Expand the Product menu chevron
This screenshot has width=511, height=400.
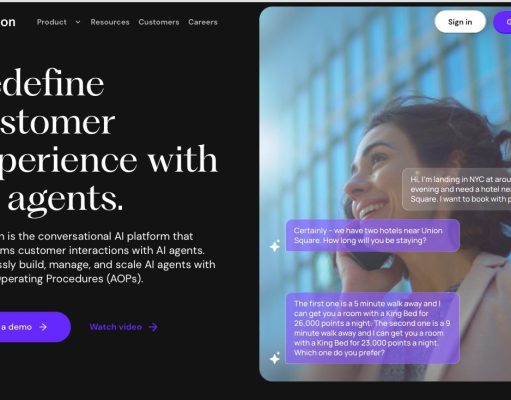pyautogui.click(x=78, y=22)
